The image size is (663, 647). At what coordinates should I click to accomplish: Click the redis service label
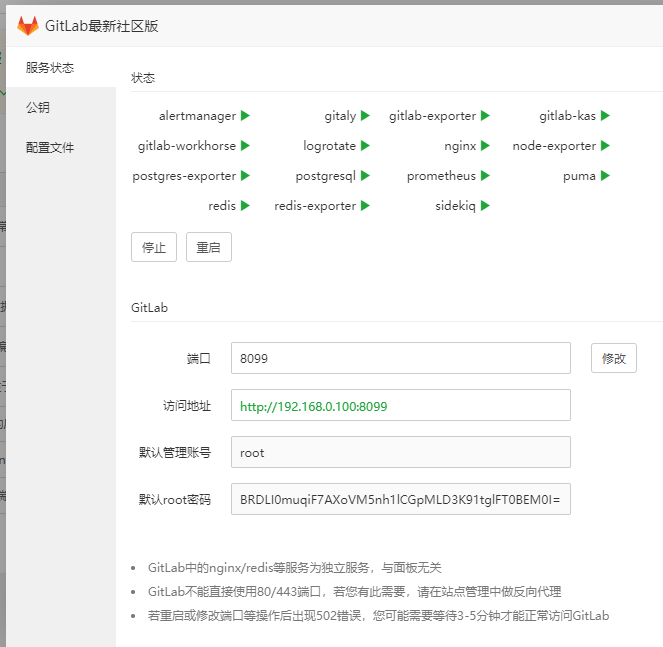[222, 206]
